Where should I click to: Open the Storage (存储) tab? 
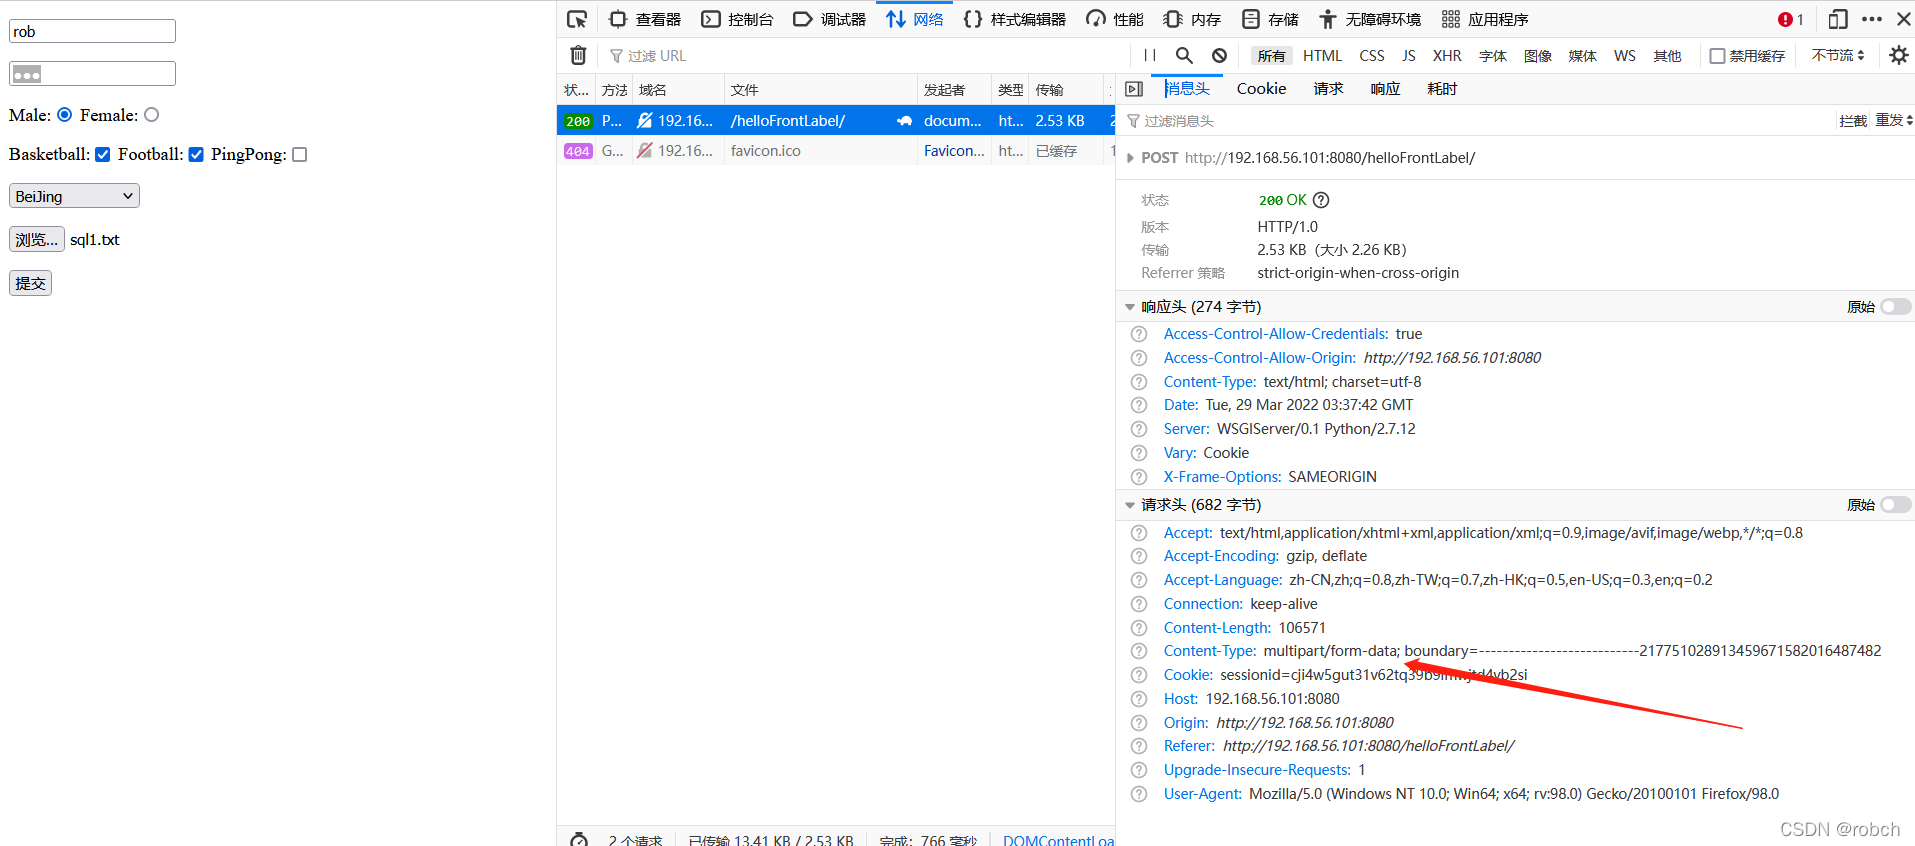click(1270, 19)
